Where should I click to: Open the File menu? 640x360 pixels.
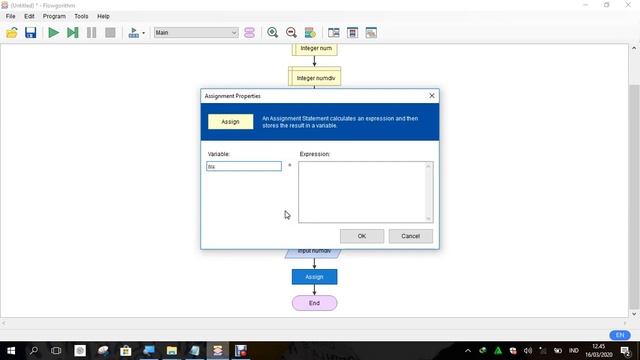pos(11,16)
